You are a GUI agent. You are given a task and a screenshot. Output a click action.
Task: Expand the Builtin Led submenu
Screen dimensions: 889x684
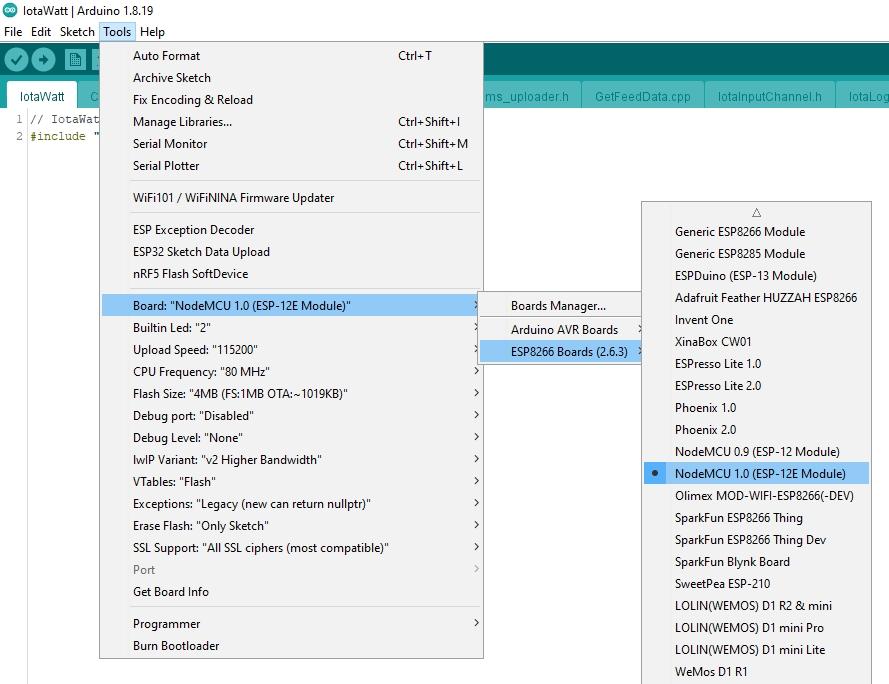291,328
